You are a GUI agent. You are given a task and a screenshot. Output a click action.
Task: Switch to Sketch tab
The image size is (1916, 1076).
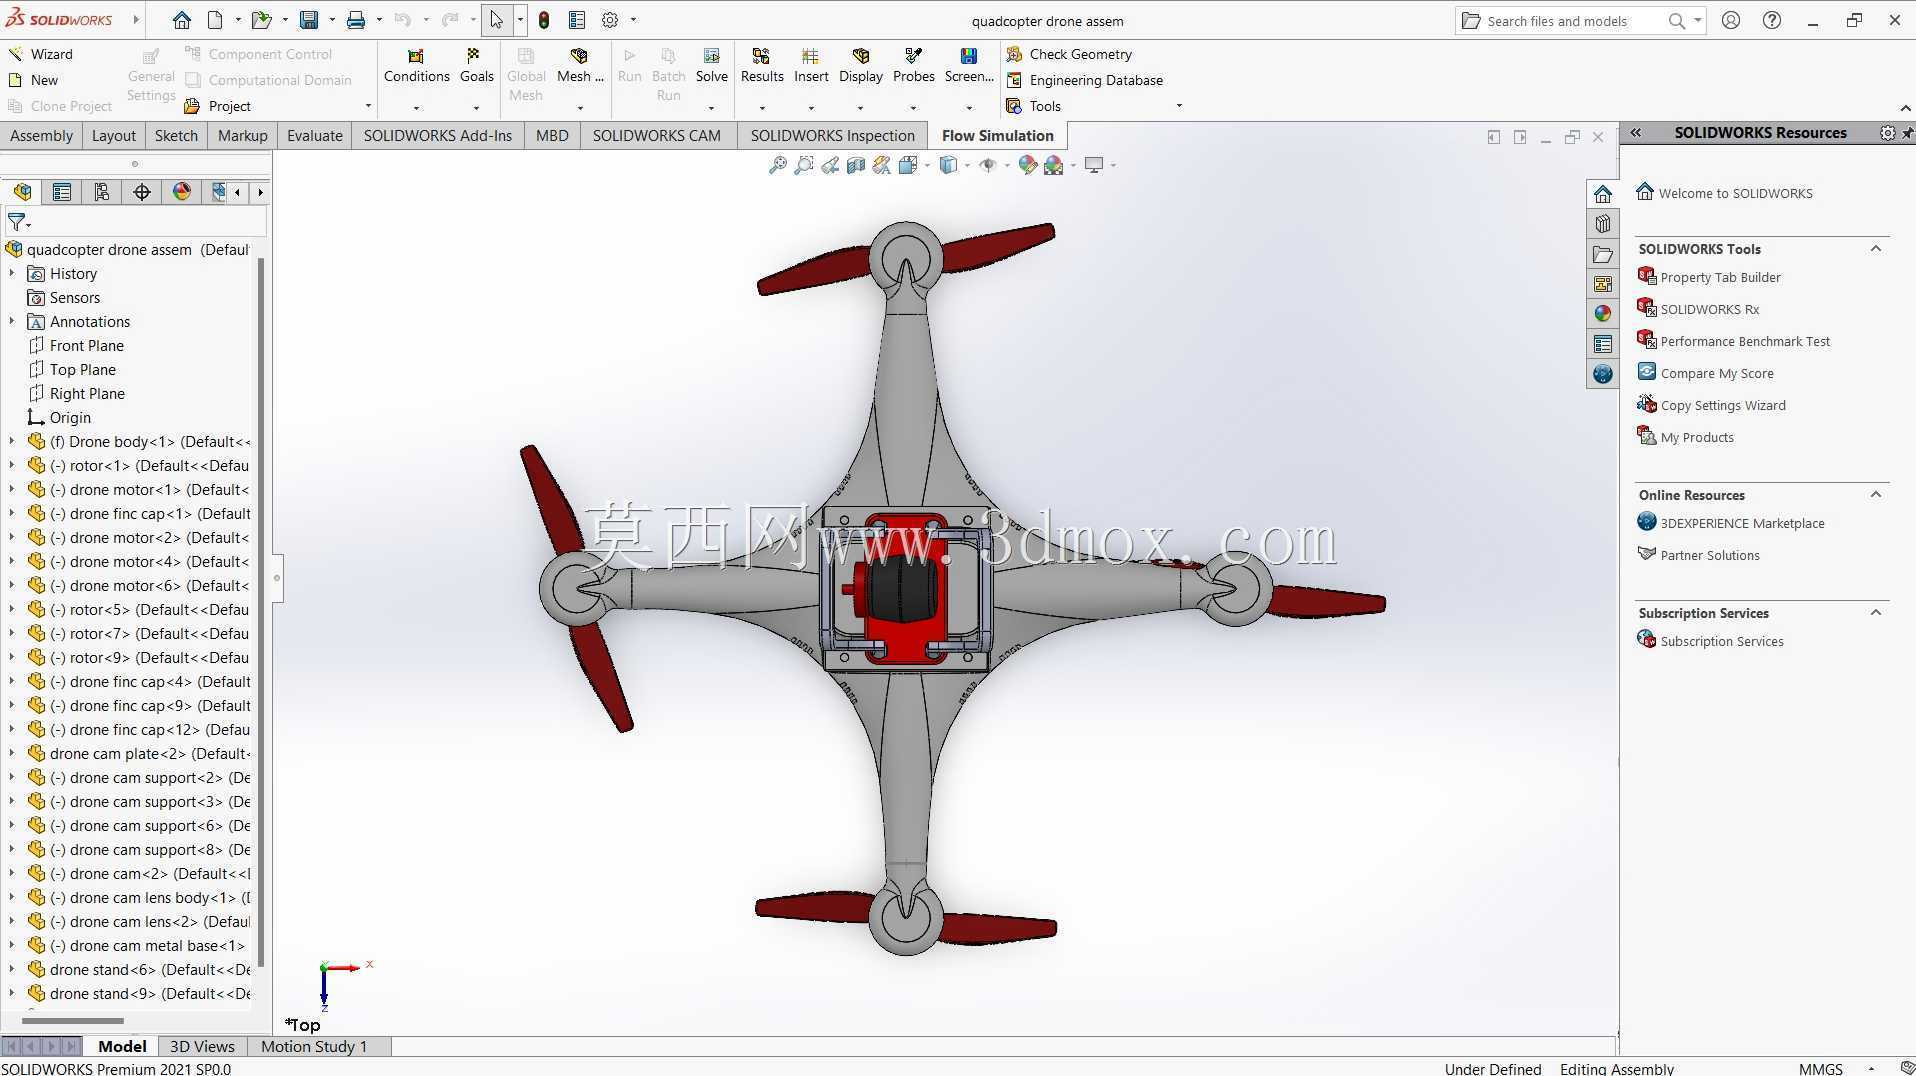coord(176,135)
